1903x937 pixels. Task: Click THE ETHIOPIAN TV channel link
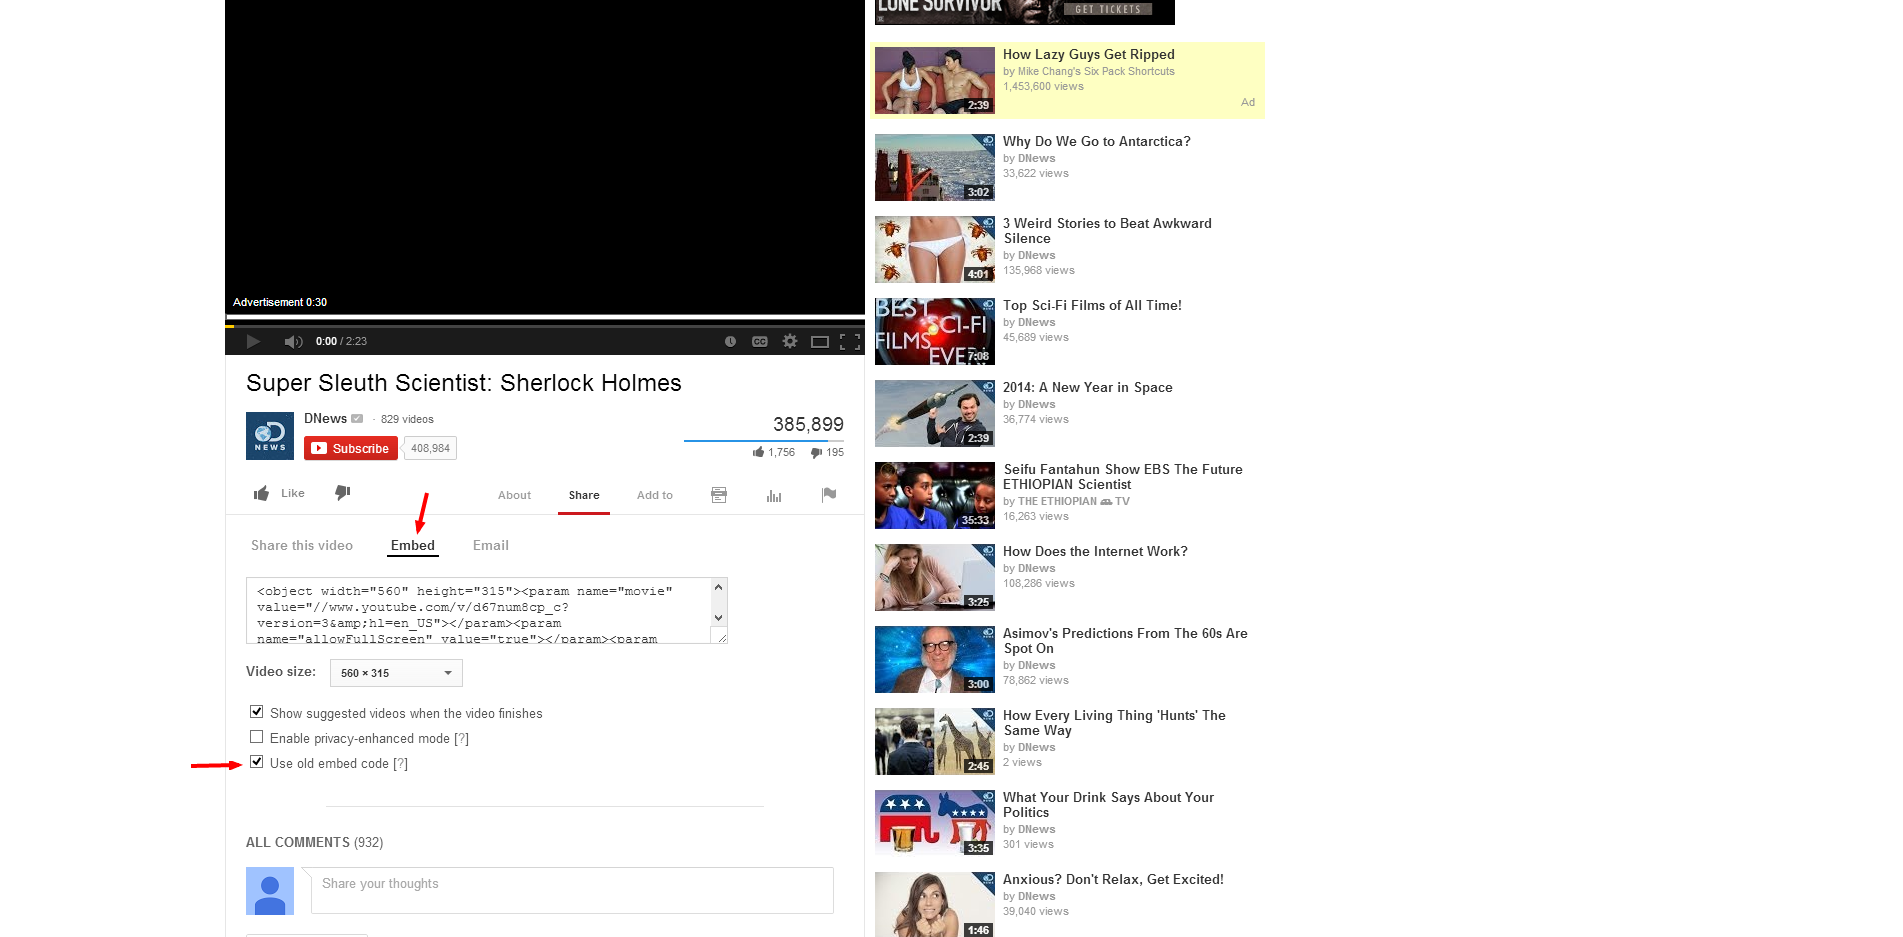coord(1073,501)
